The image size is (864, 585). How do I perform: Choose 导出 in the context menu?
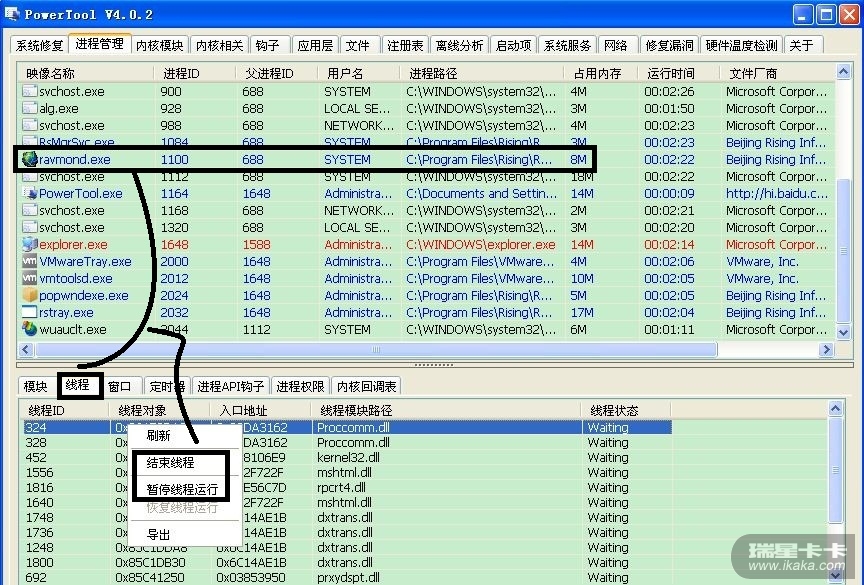pyautogui.click(x=185, y=534)
